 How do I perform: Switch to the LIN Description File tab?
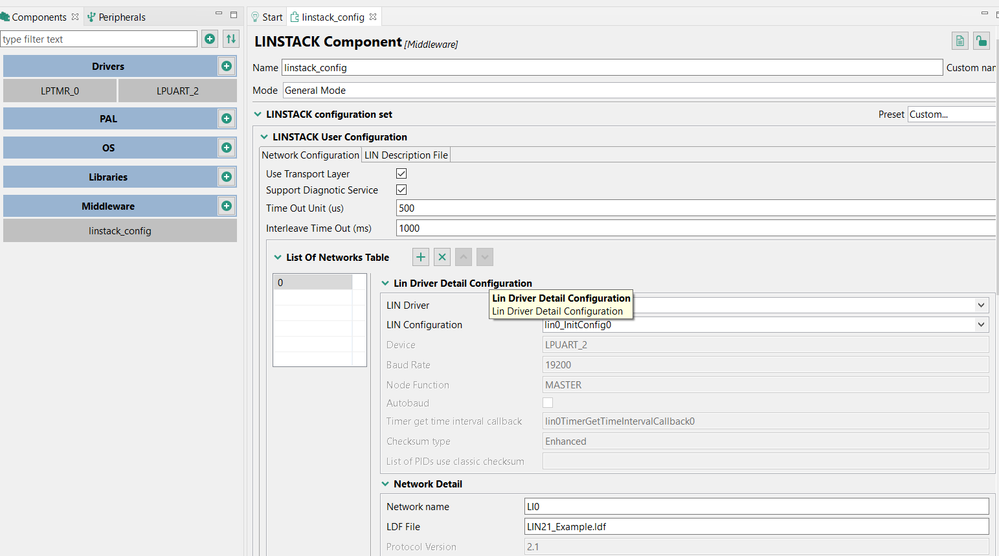[x=406, y=155]
